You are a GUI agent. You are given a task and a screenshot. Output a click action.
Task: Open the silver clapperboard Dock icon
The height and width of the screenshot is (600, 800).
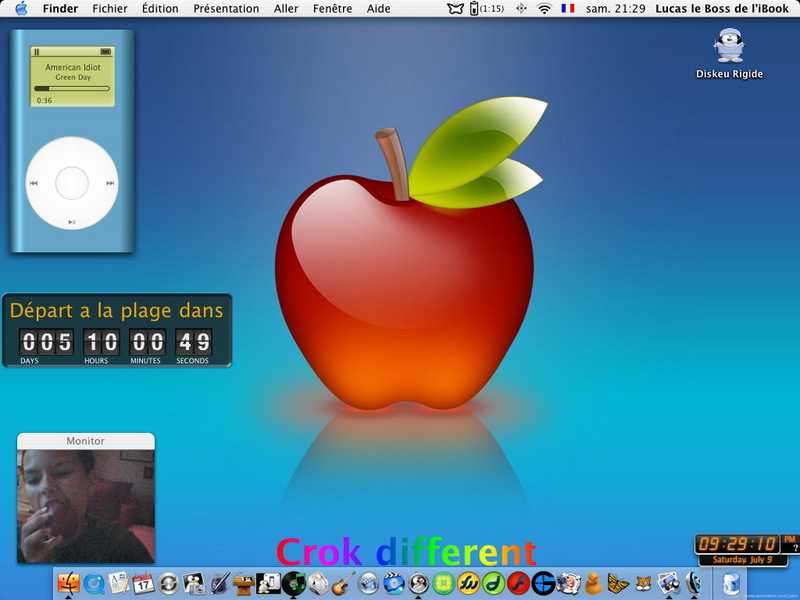tap(368, 583)
